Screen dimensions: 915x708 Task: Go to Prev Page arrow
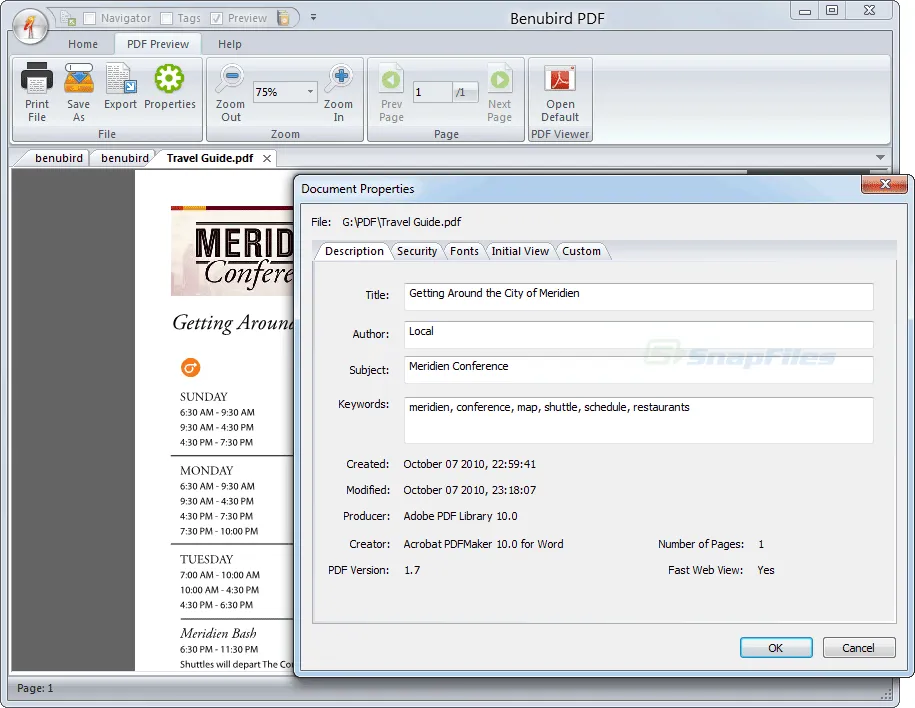392,78
